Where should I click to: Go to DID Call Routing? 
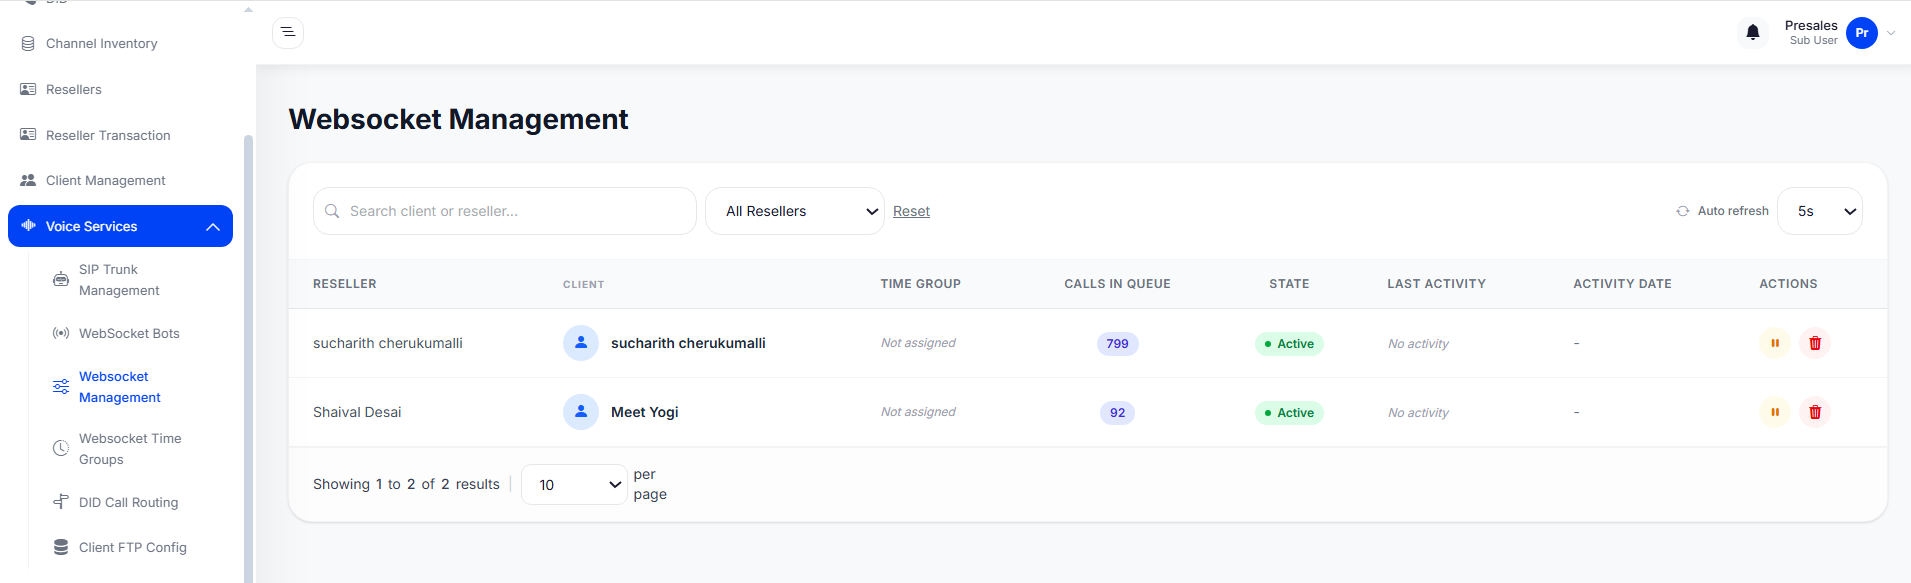pyautogui.click(x=128, y=502)
